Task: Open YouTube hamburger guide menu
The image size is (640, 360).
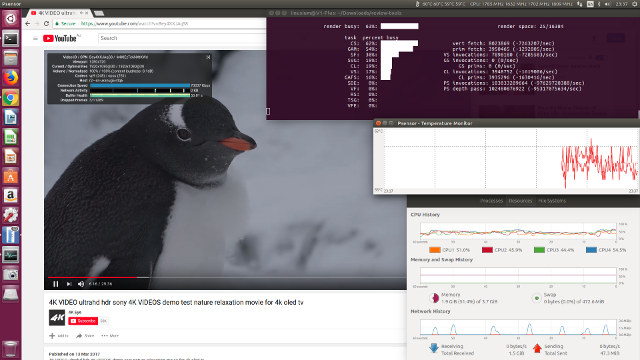Action: click(x=35, y=38)
